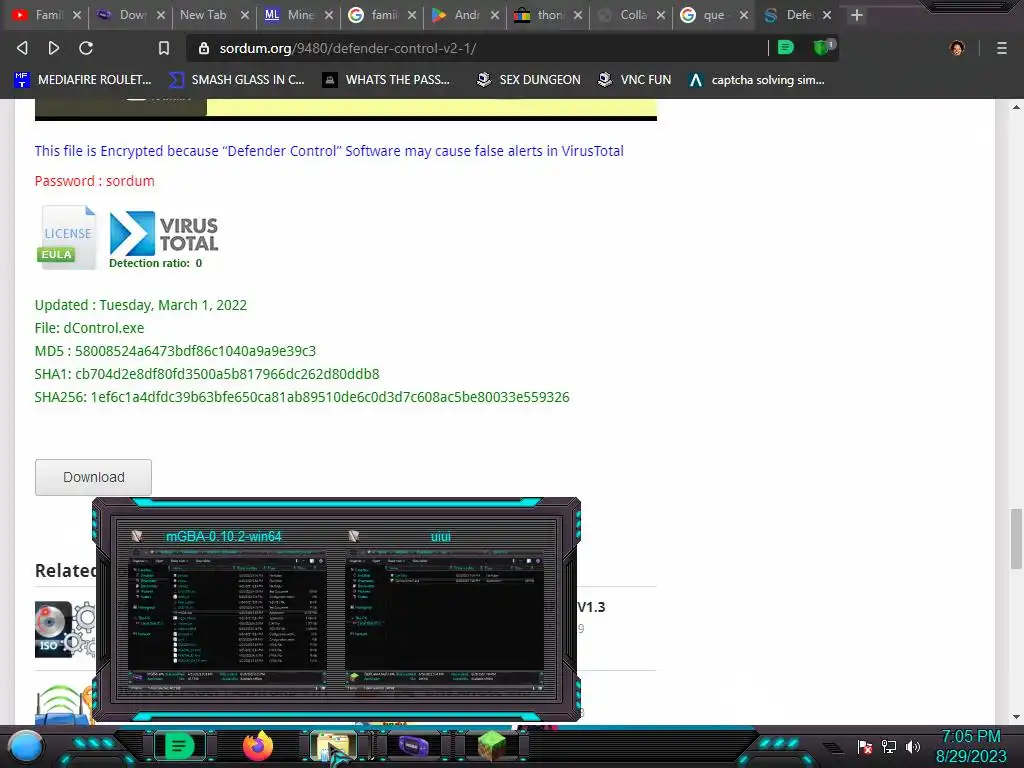Show the clock and date 7:05 PM
Viewport: 1024px width, 768px height.
[971, 746]
